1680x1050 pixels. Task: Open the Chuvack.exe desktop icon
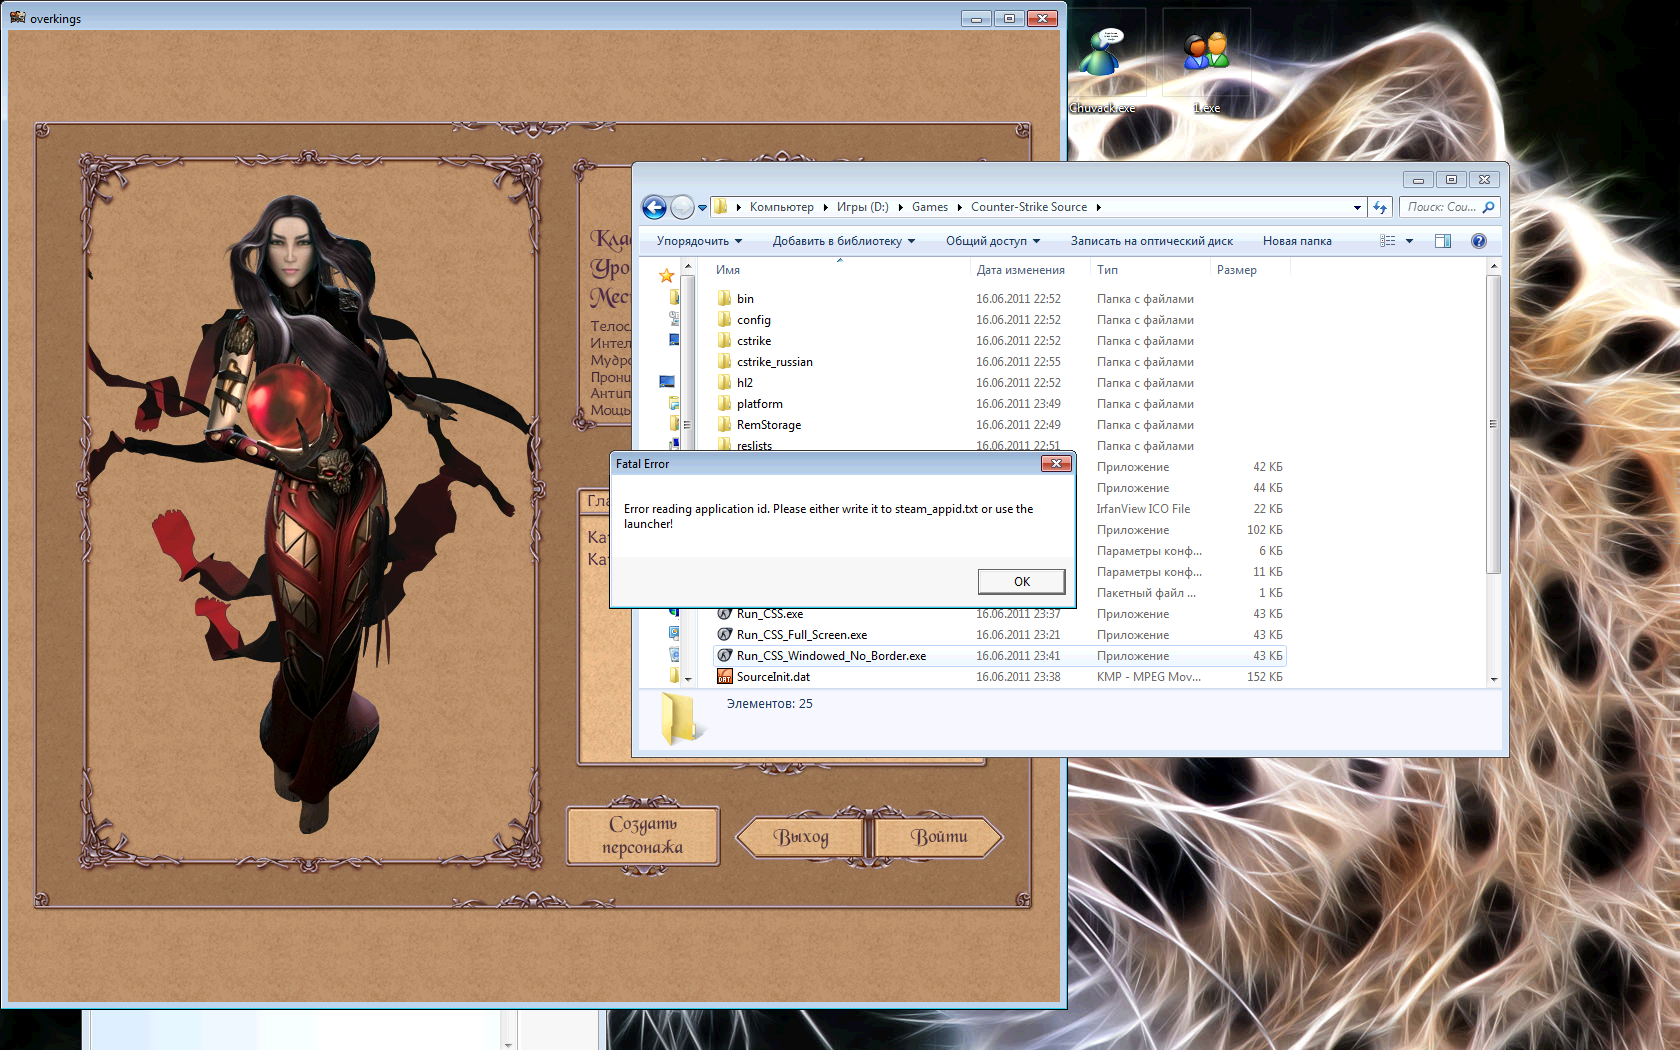click(1102, 64)
